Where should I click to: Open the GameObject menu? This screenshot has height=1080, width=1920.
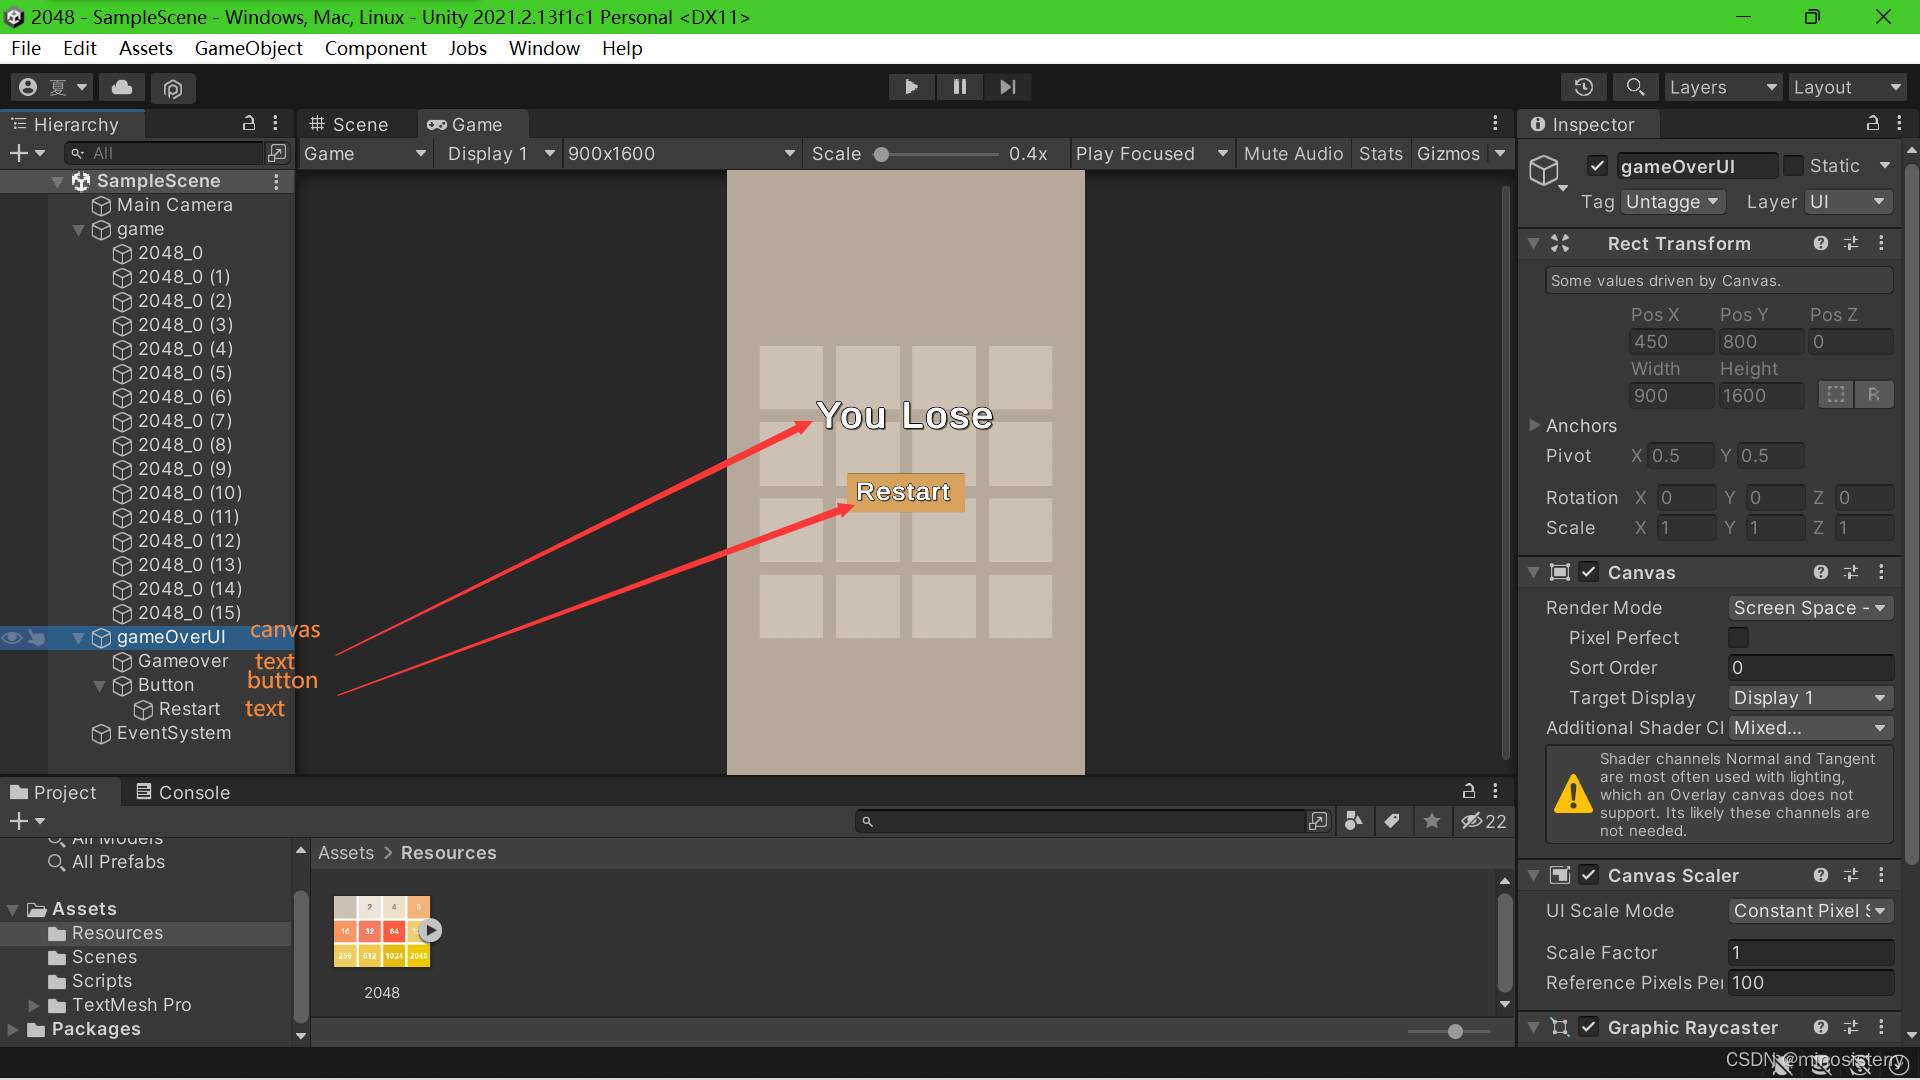click(x=248, y=48)
